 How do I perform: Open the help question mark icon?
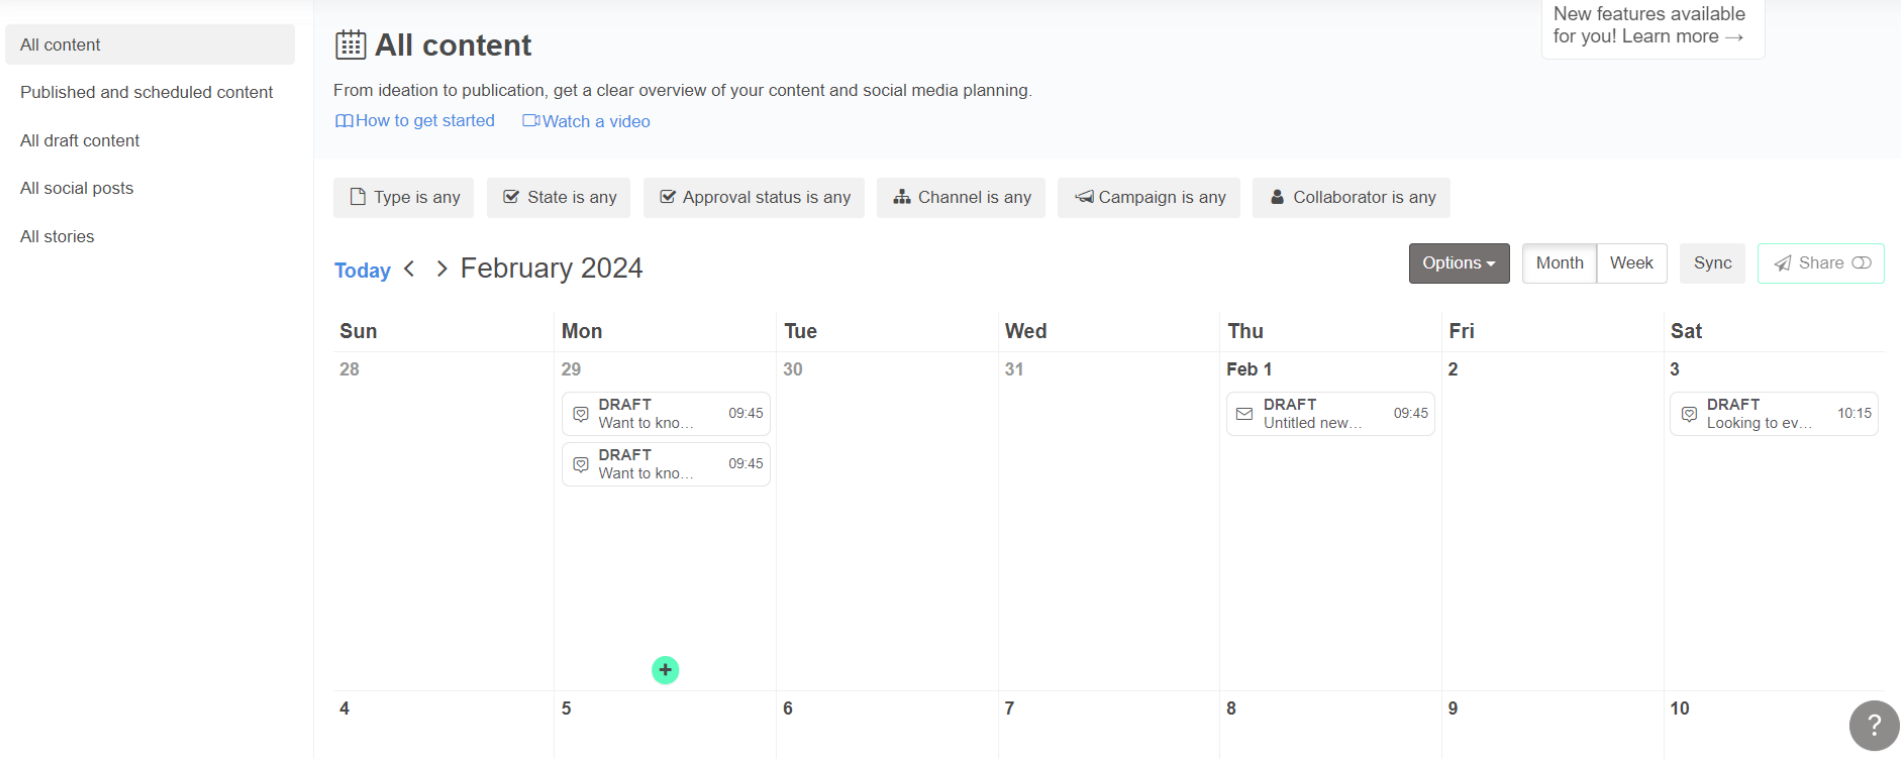click(x=1873, y=725)
